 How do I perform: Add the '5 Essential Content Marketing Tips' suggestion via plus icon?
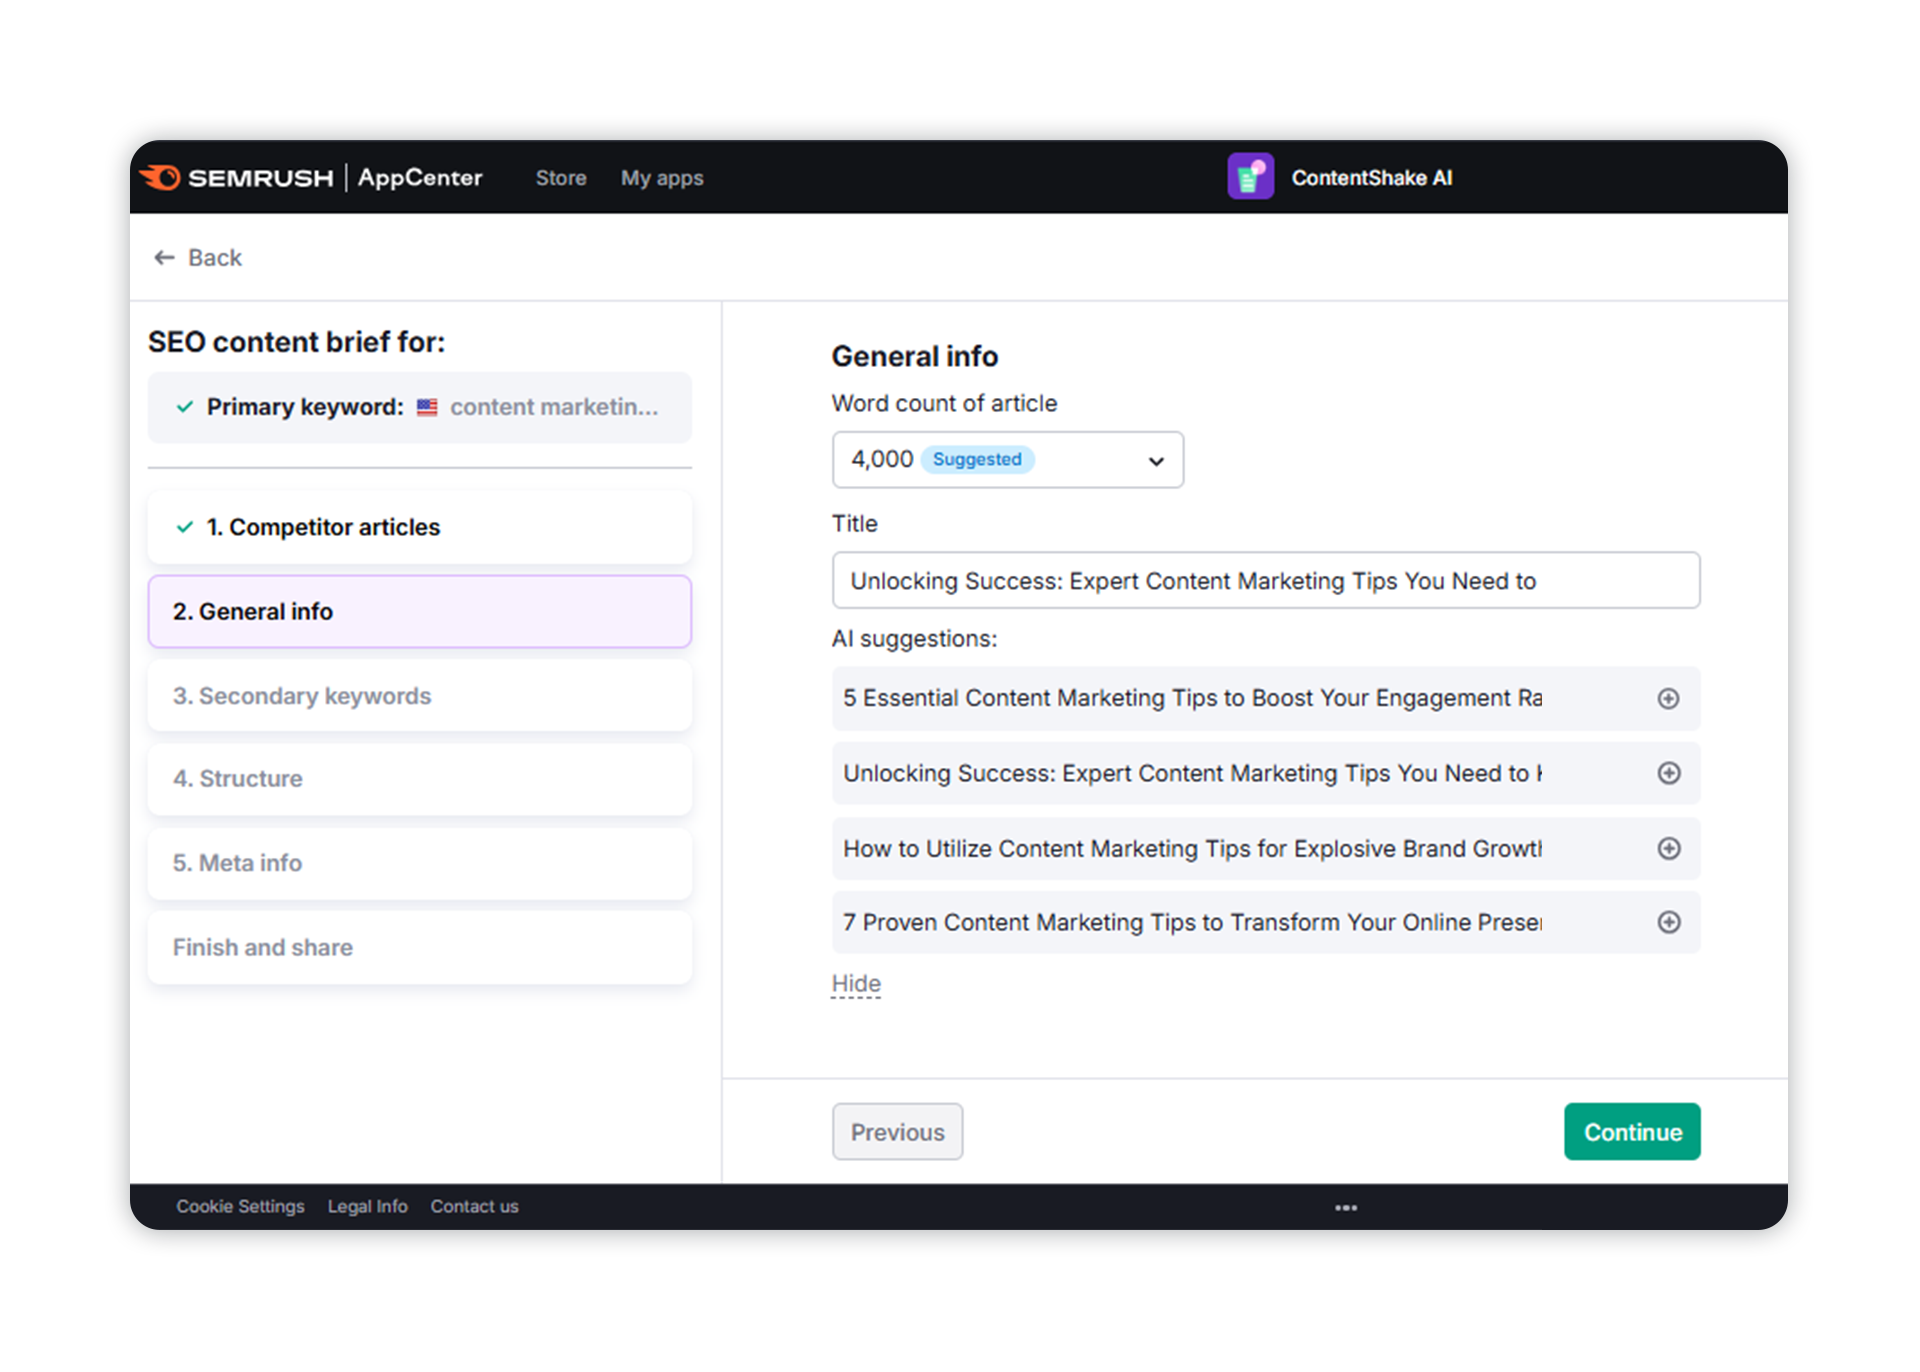[1667, 699]
